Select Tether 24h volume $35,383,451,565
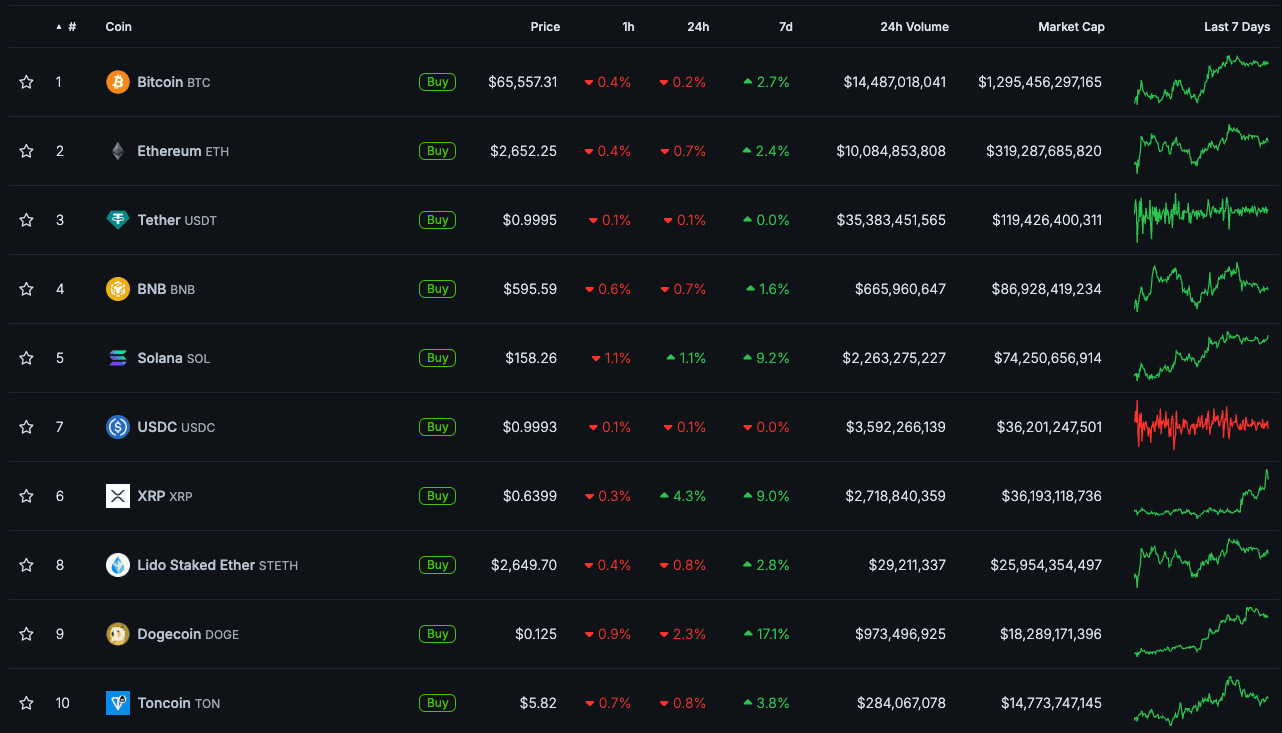Screen dimensions: 1282x733 pos(891,220)
